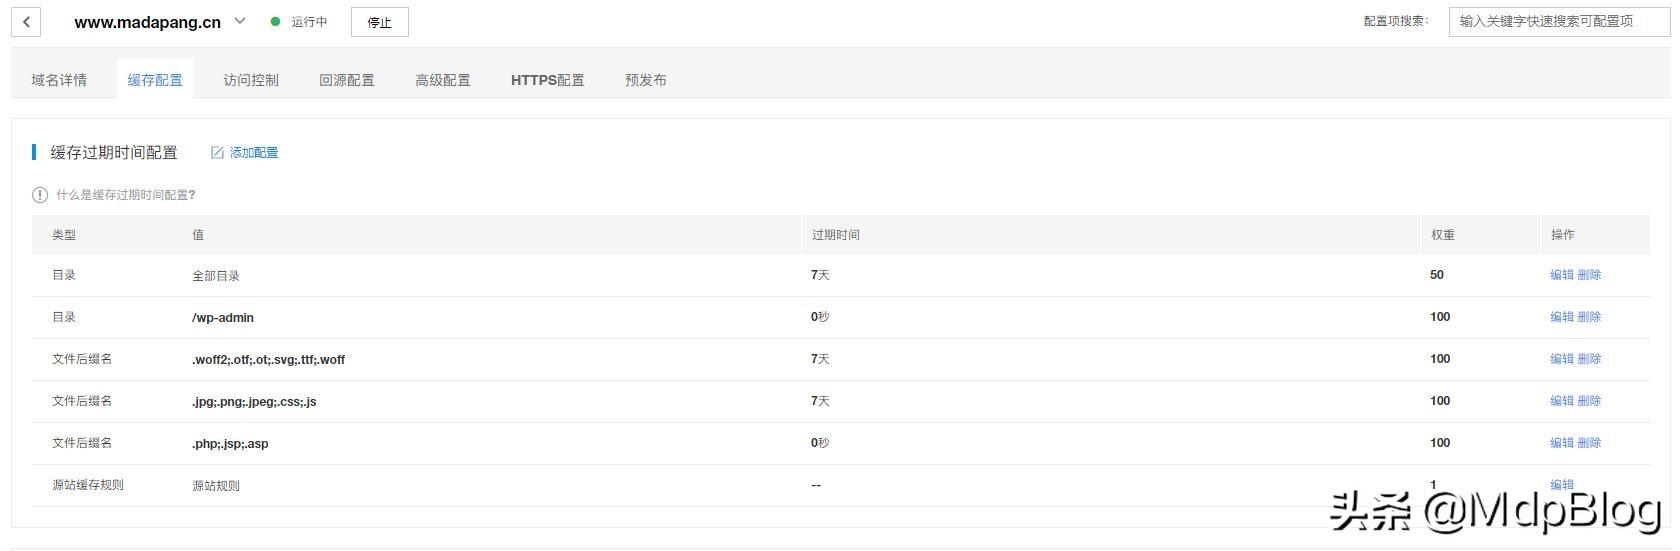The height and width of the screenshot is (551, 1680).
Task: Open the 高级配置 tab
Action: coord(443,80)
